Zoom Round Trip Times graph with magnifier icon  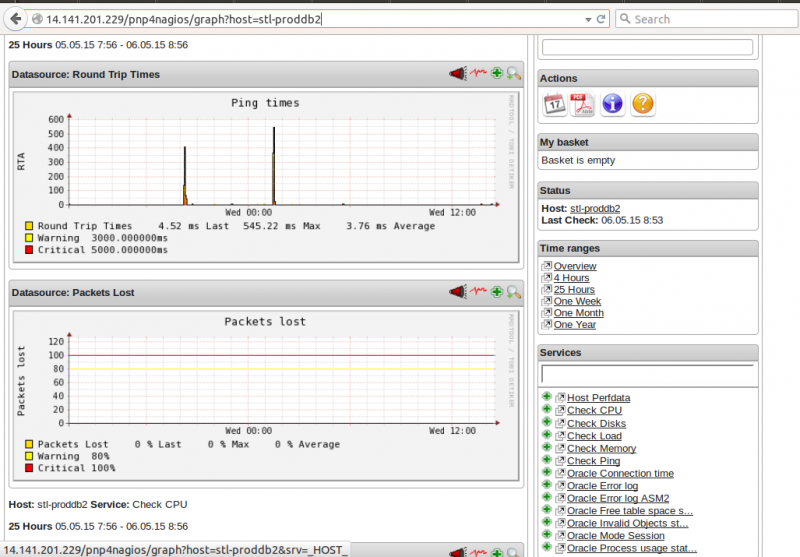tap(513, 73)
